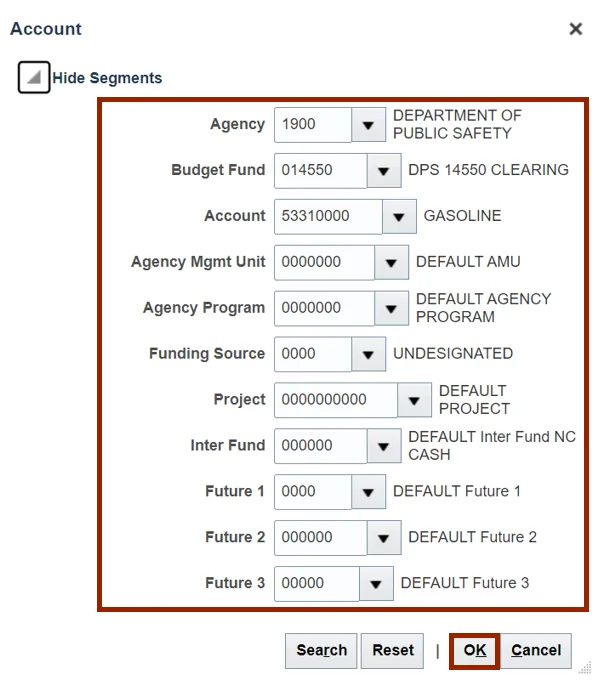Image resolution: width=614 pixels, height=680 pixels.
Task: Cancel the Account dialog
Action: 536,650
